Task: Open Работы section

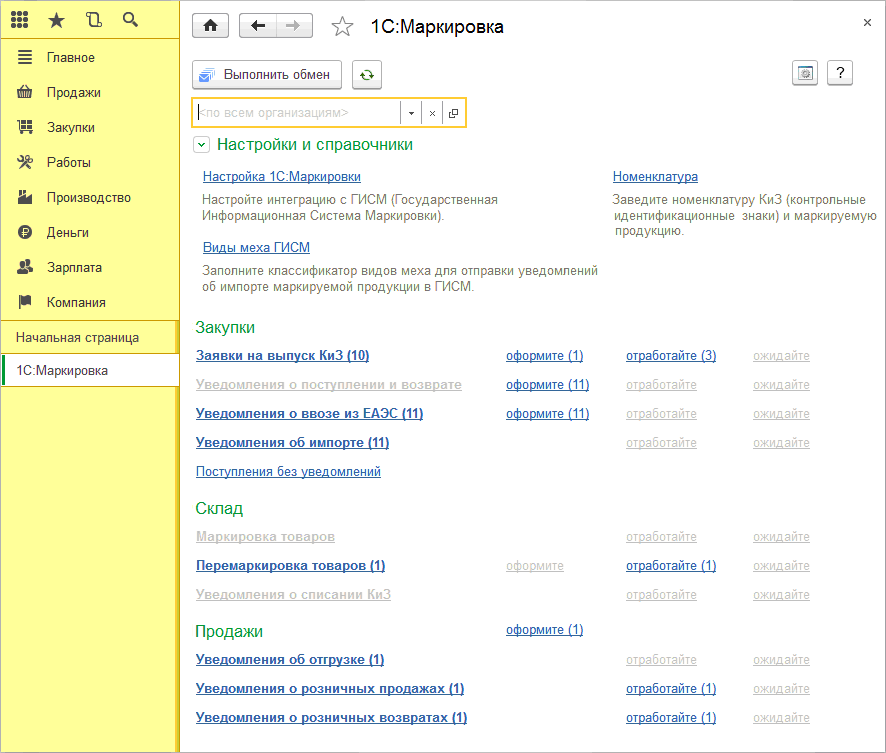Action: click(90, 163)
